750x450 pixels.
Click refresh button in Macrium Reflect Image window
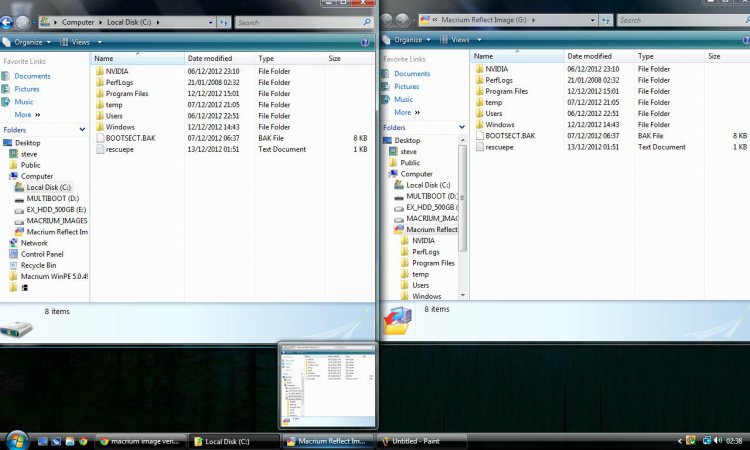[606, 20]
